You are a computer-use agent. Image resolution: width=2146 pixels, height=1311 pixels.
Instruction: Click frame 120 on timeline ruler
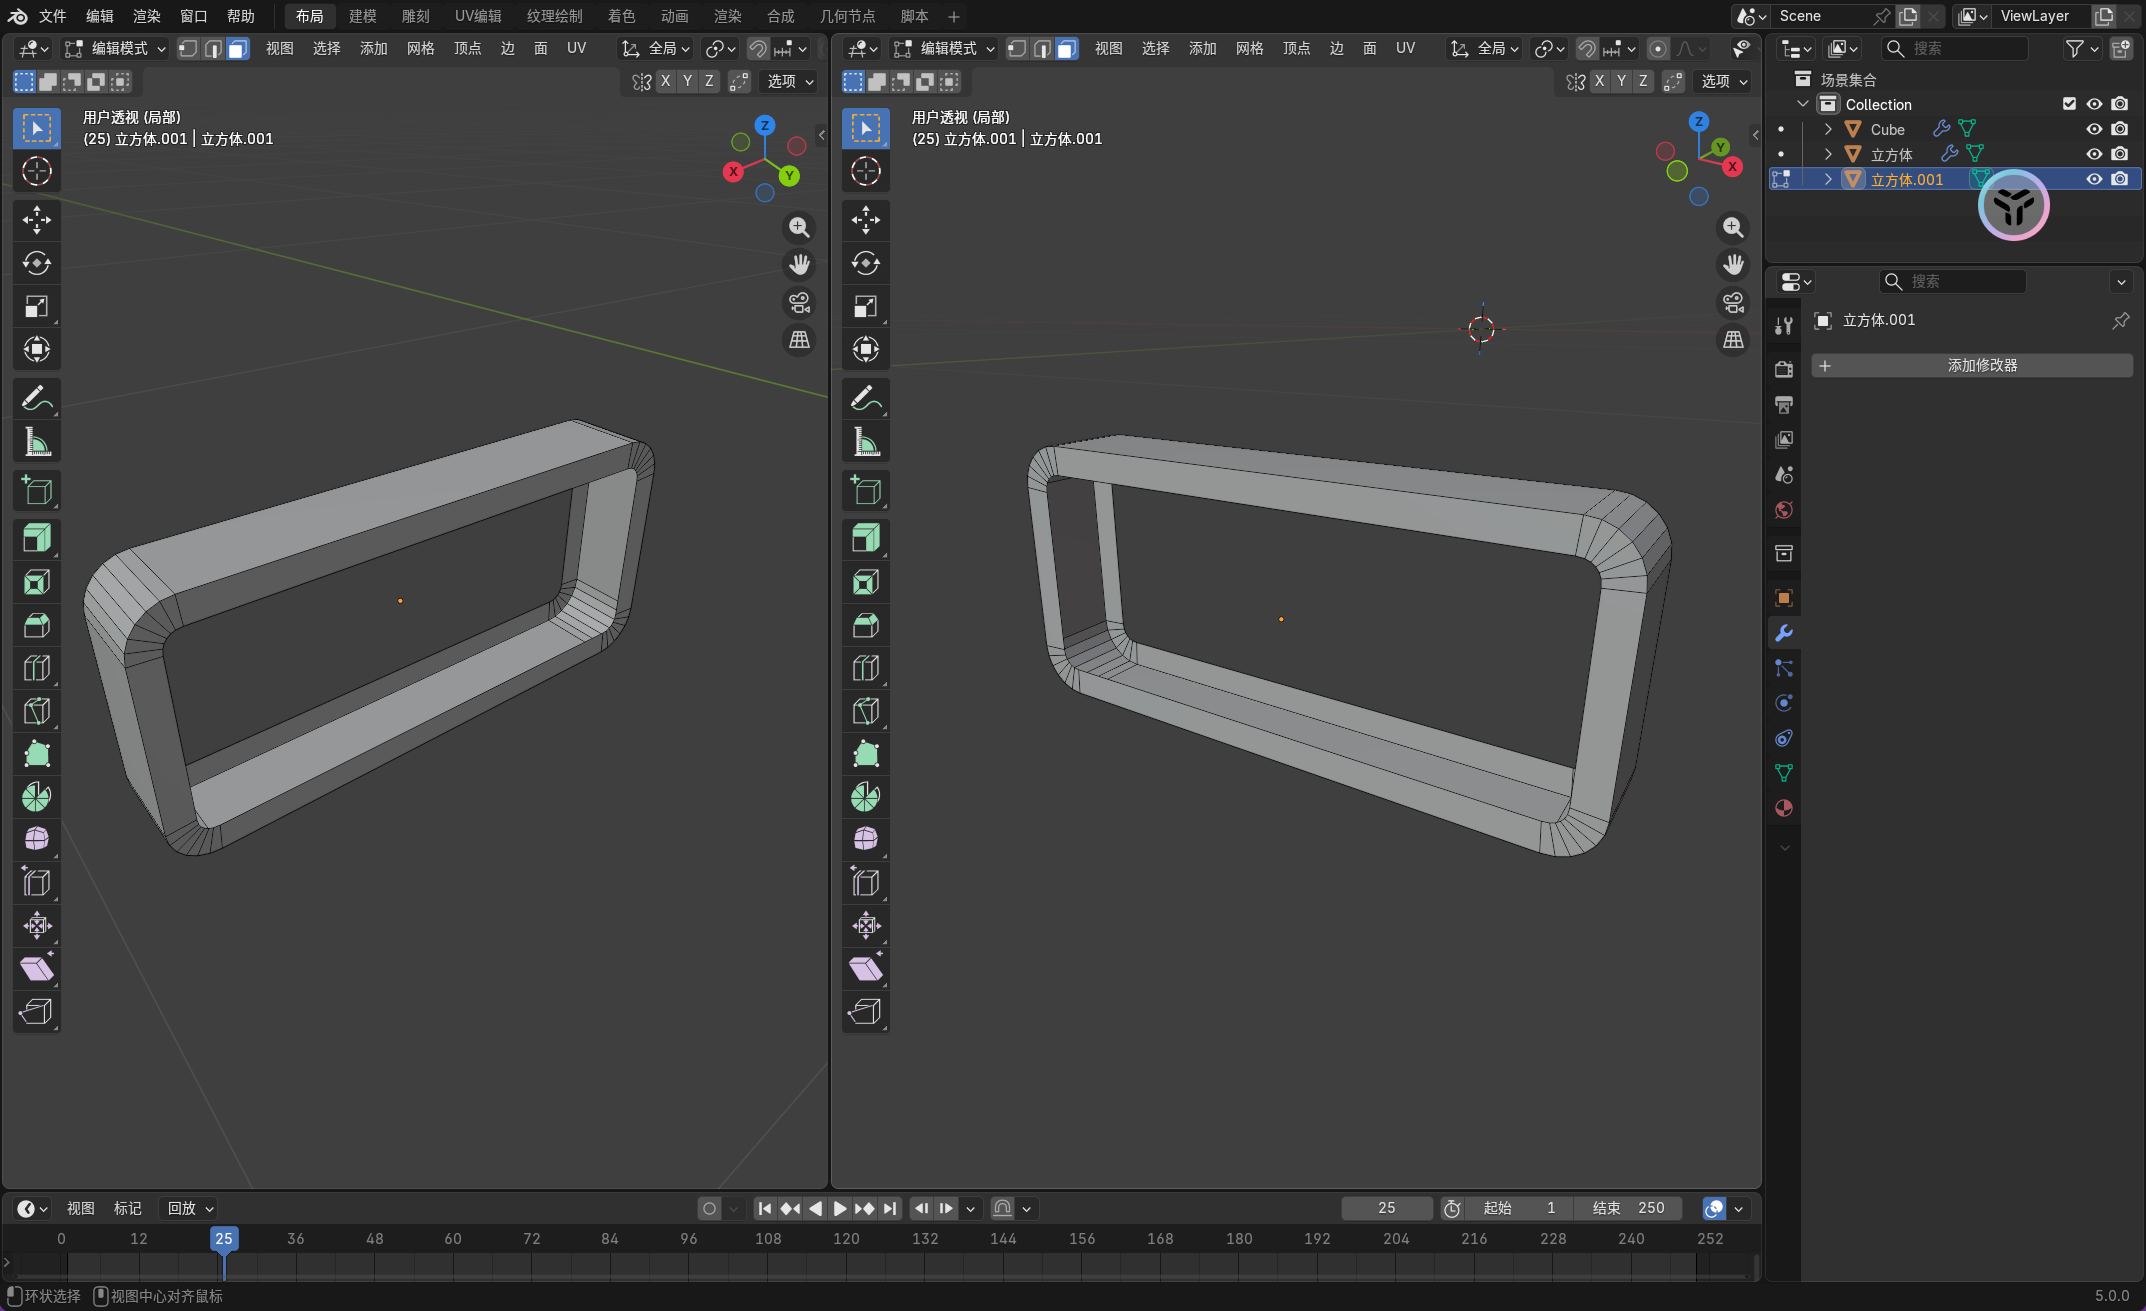(x=846, y=1238)
